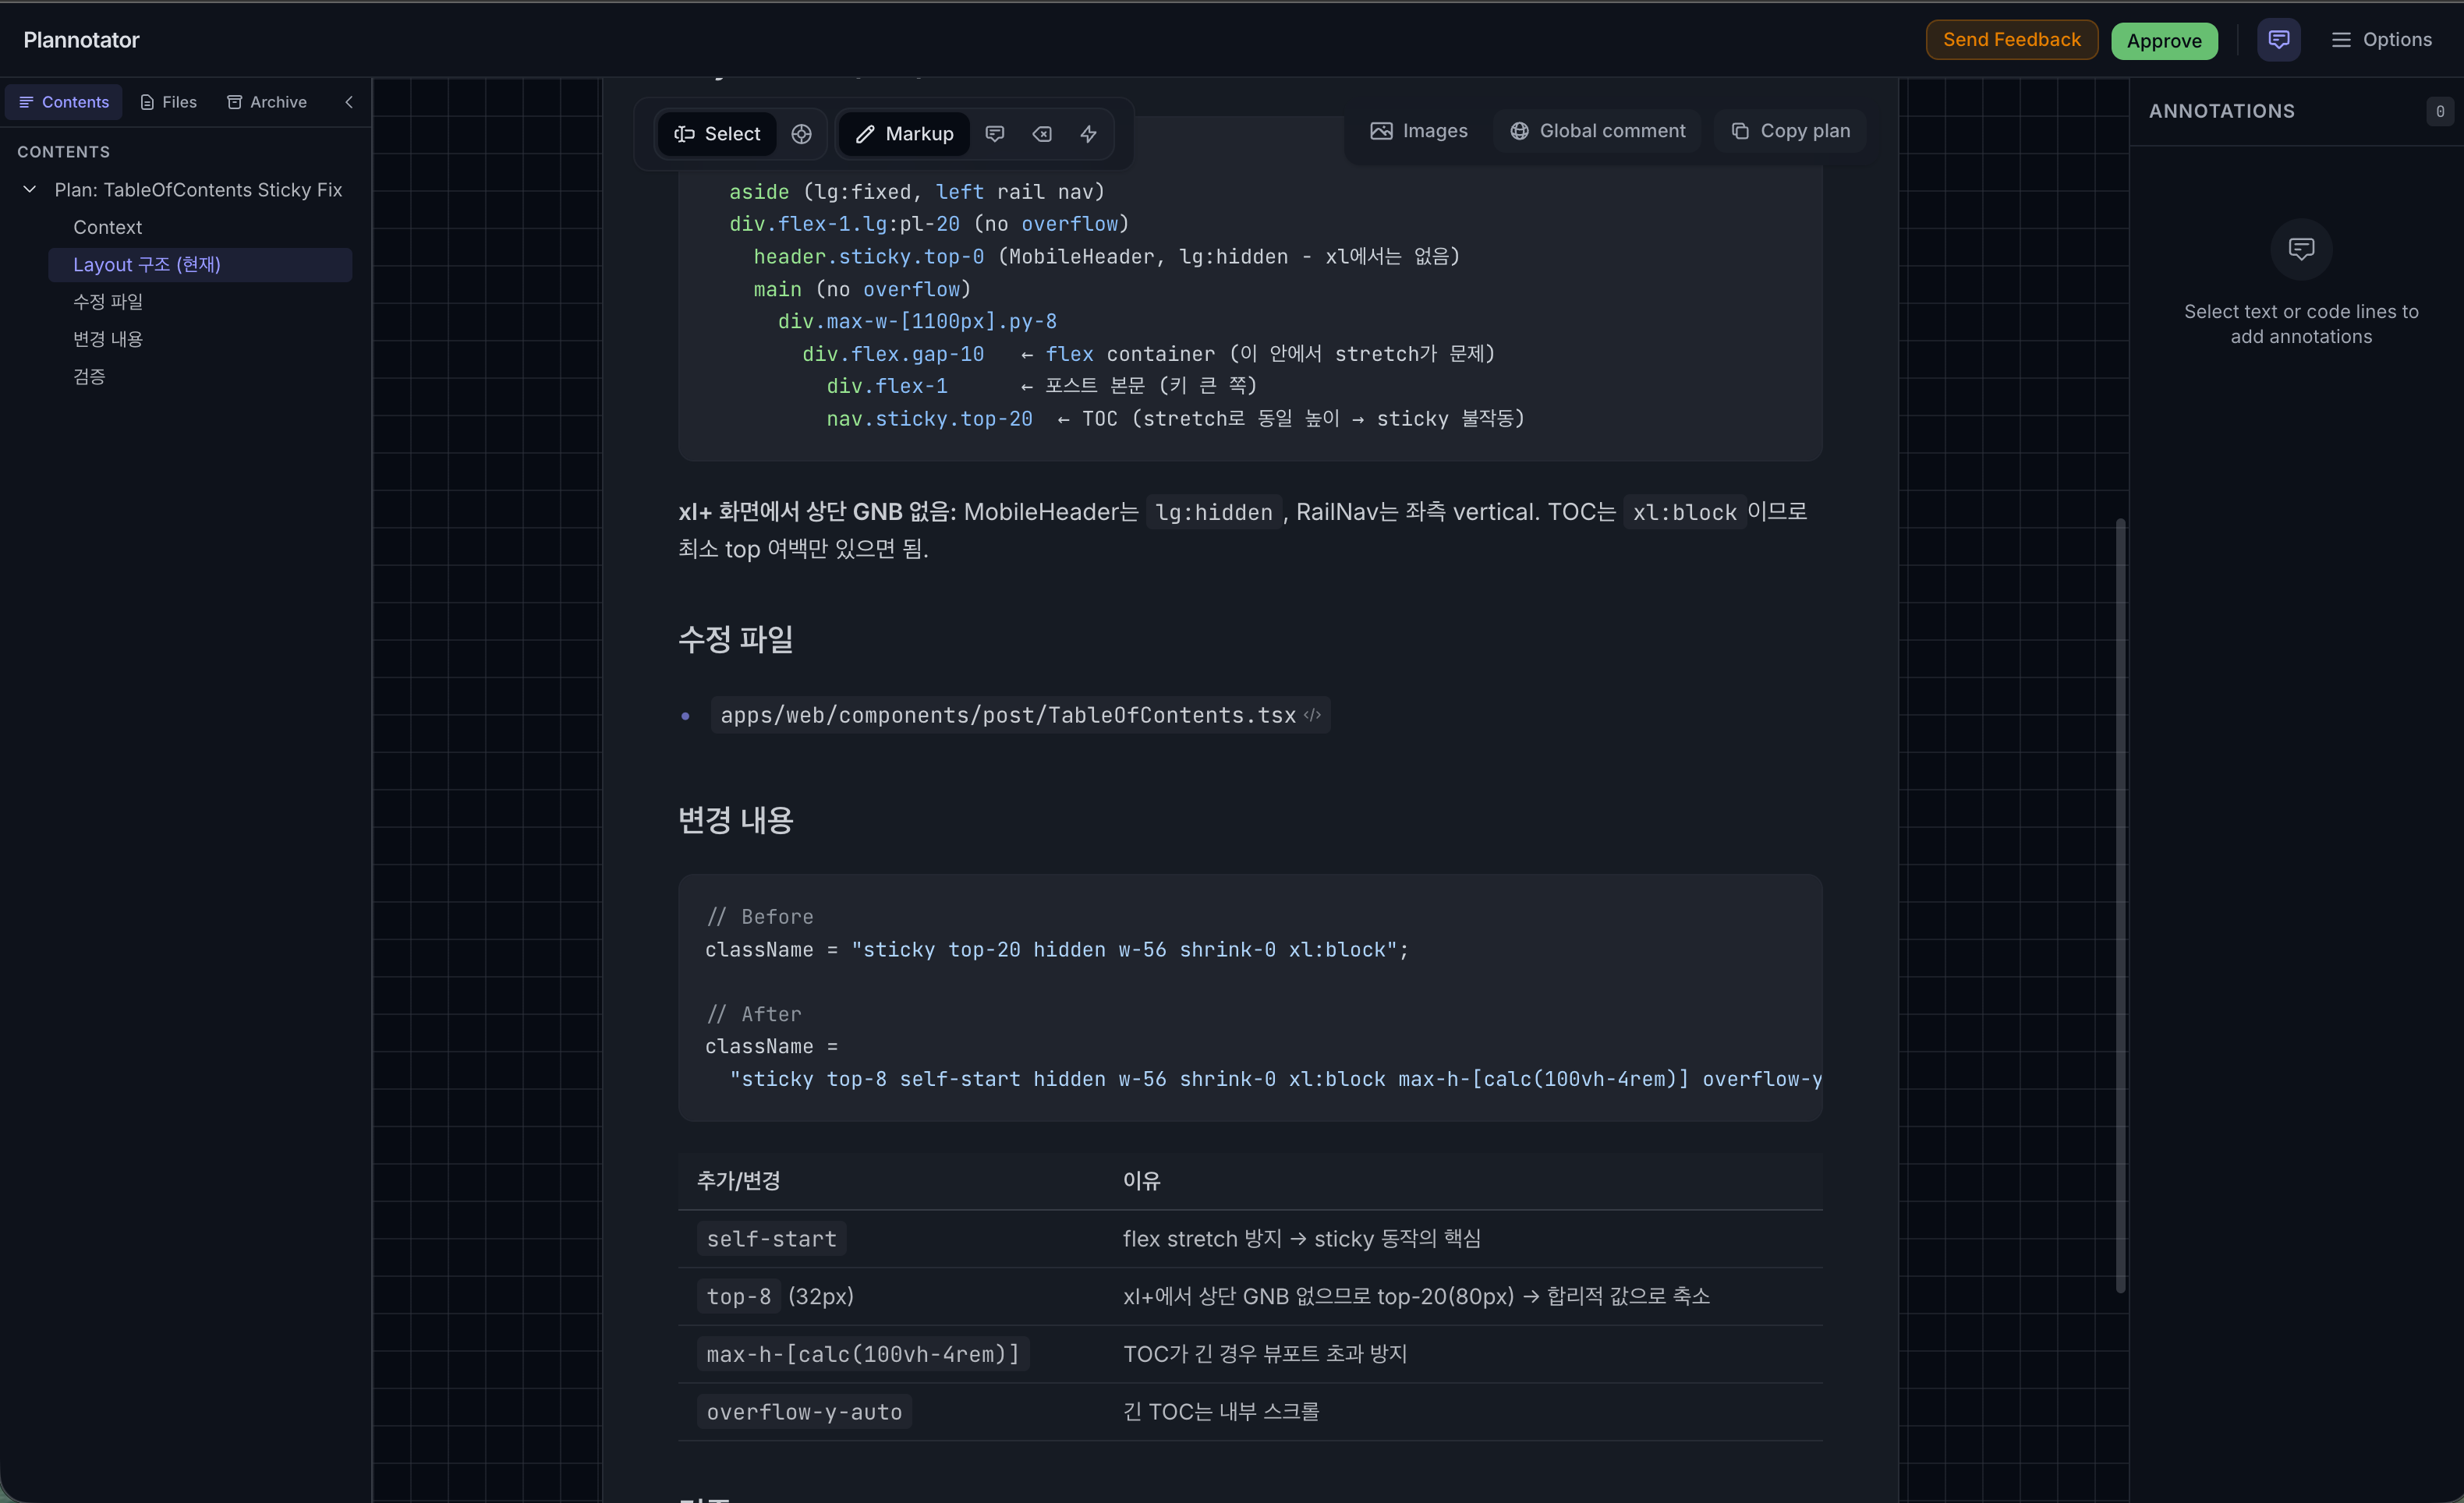The width and height of the screenshot is (2464, 1503).
Task: Switch to Archive tab
Action: pos(267,102)
